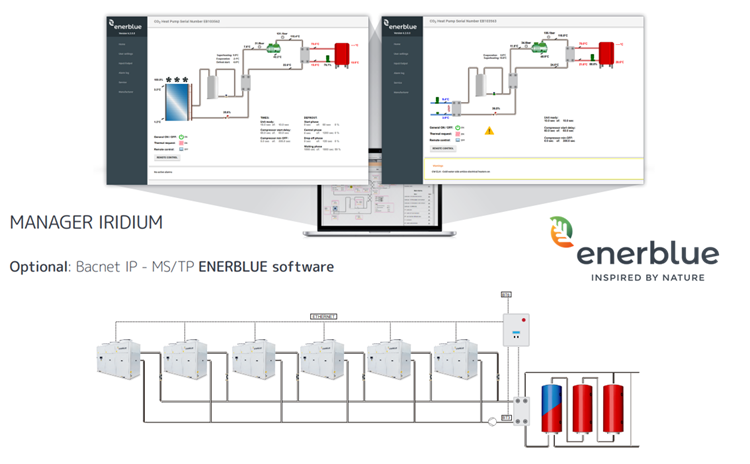The height and width of the screenshot is (464, 750).
Task: Open Home in right window sidebar
Action: tap(397, 44)
